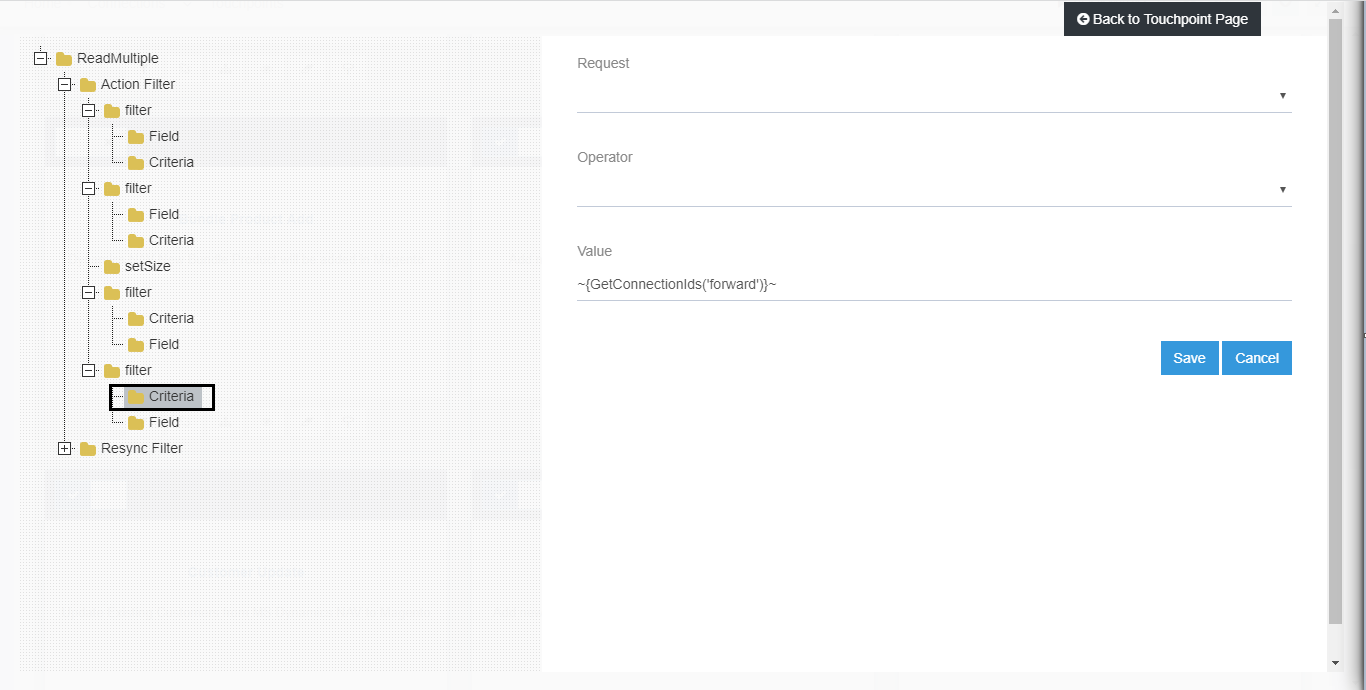
Task: Click the setSize folder icon
Action: pyautogui.click(x=110, y=266)
